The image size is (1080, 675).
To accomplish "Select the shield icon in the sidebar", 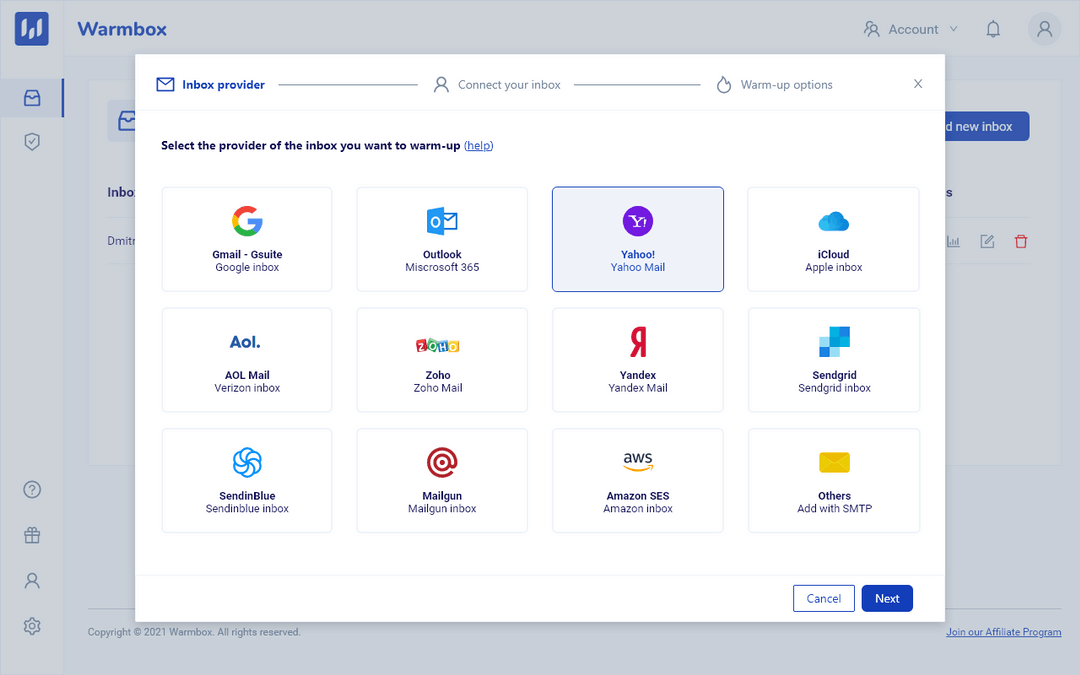I will 31,141.
